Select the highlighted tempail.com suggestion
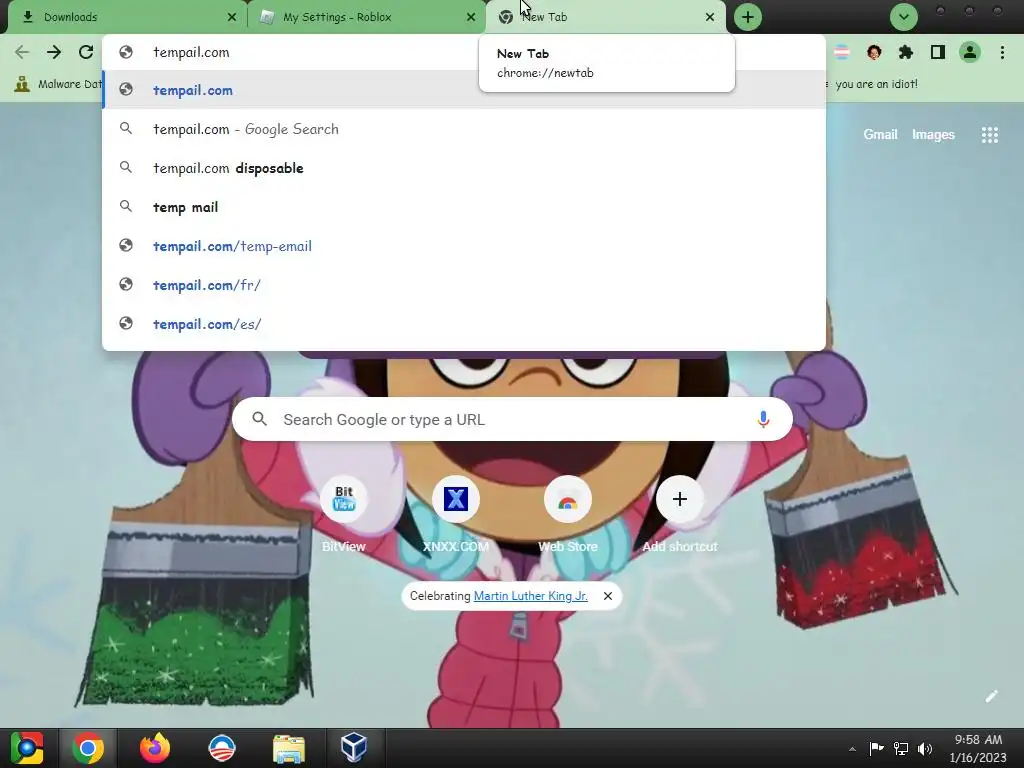Viewport: 1024px width, 768px height. click(464, 90)
